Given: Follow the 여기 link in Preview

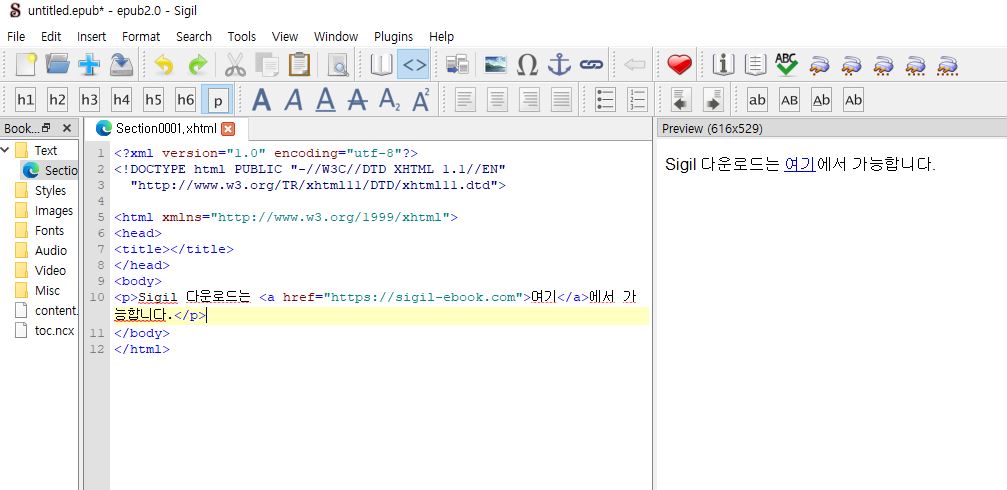Looking at the screenshot, I should tap(800, 164).
